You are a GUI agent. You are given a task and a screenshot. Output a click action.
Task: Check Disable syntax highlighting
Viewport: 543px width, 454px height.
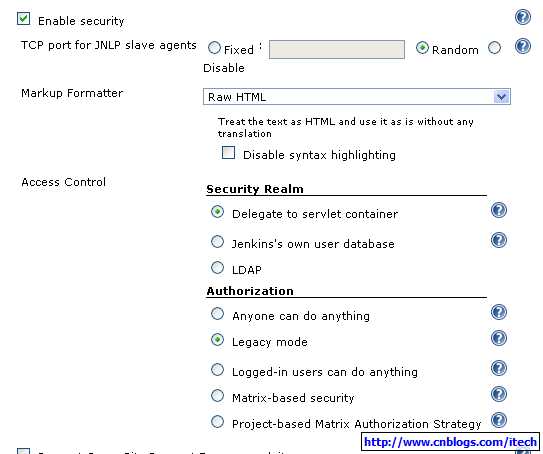coord(228,153)
